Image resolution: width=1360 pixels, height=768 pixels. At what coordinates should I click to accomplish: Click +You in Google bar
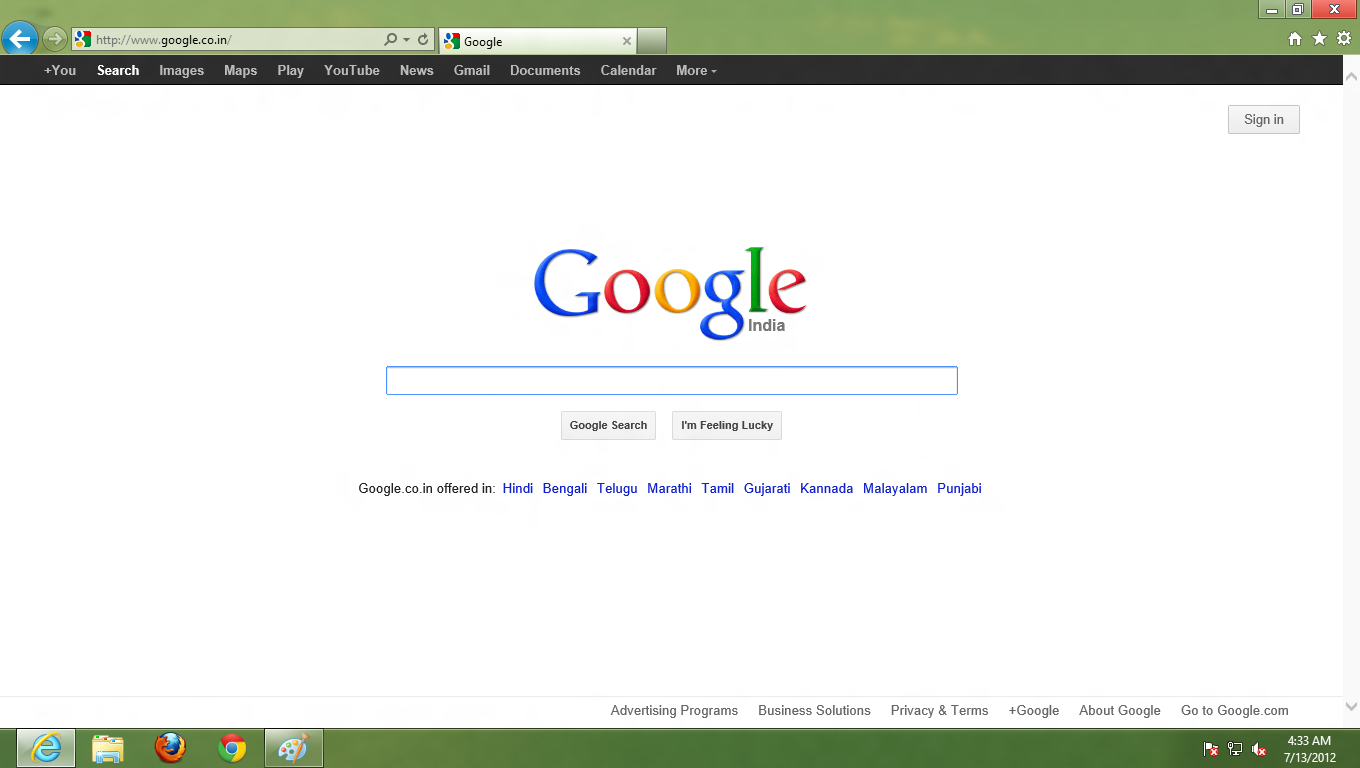point(60,70)
